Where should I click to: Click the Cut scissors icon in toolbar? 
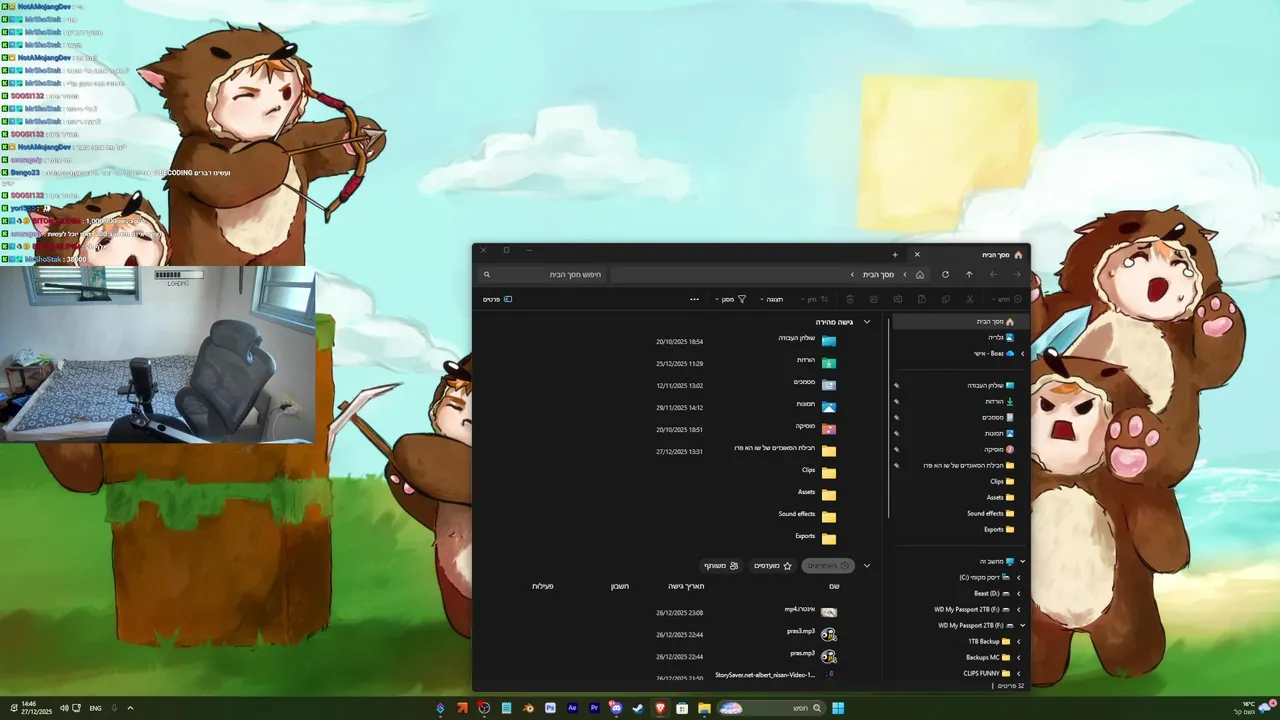[970, 299]
